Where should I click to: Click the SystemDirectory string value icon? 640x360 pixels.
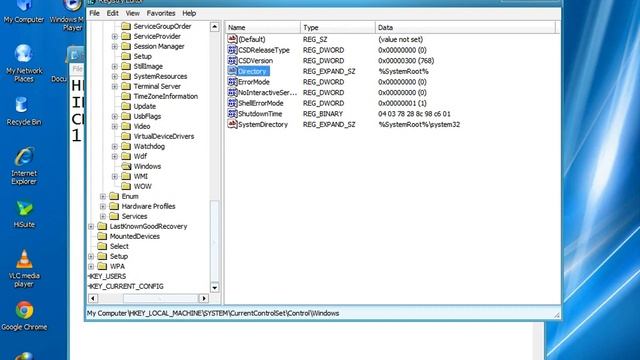(232, 124)
